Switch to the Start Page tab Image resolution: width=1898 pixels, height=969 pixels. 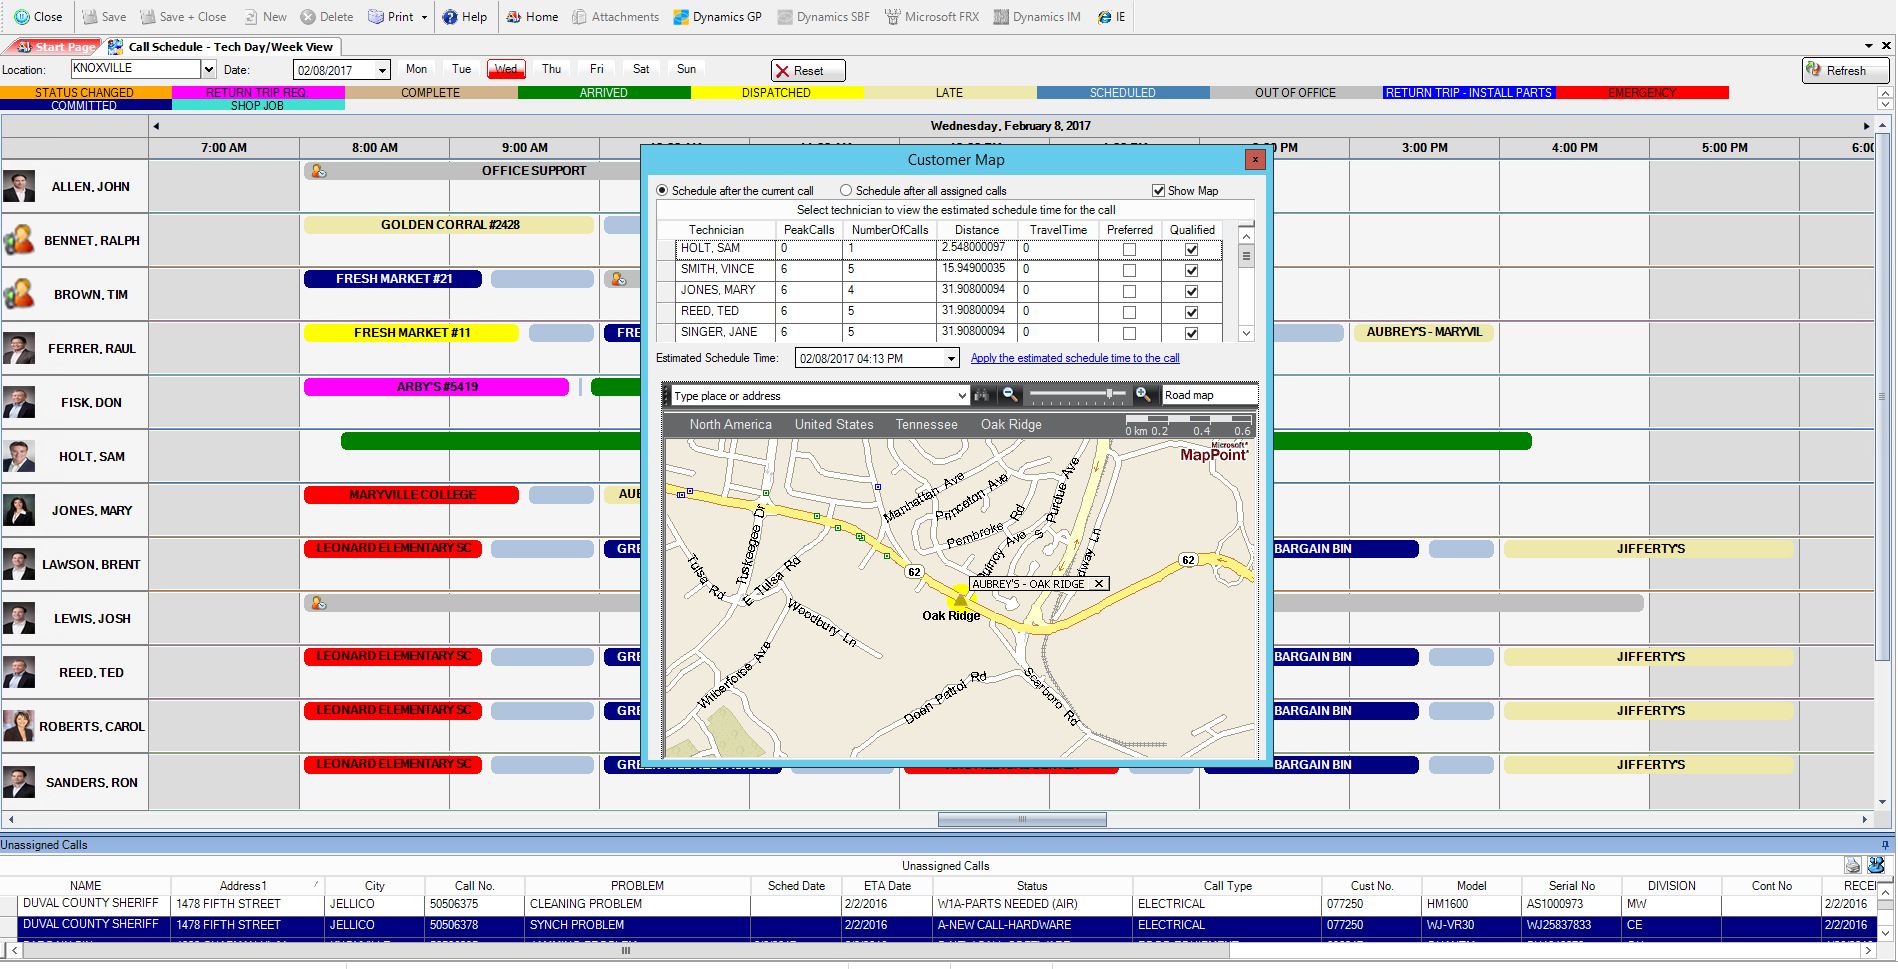tap(57, 47)
